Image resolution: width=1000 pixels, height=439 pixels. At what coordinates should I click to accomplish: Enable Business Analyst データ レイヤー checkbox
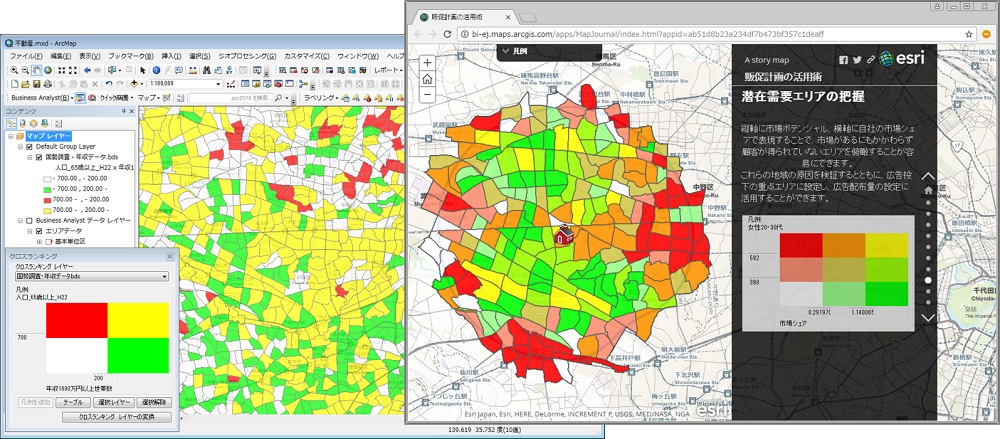click(x=28, y=220)
